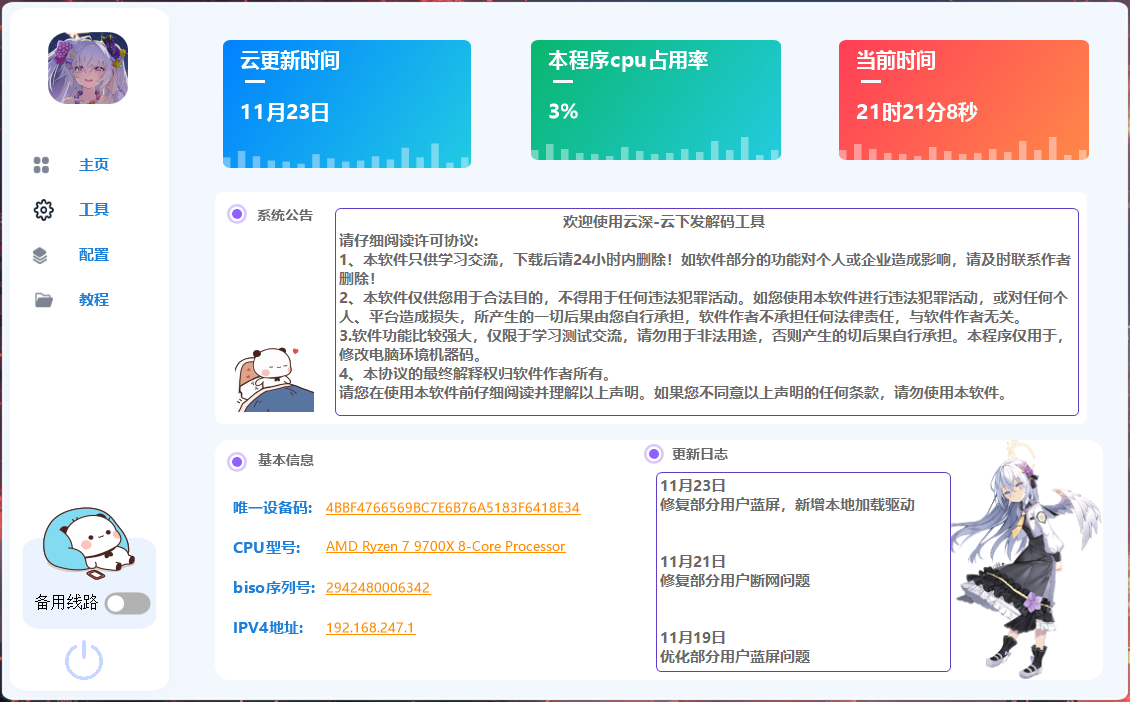Image resolution: width=1130 pixels, height=702 pixels.
Task: Switch to the 配置 section
Action: point(93,254)
